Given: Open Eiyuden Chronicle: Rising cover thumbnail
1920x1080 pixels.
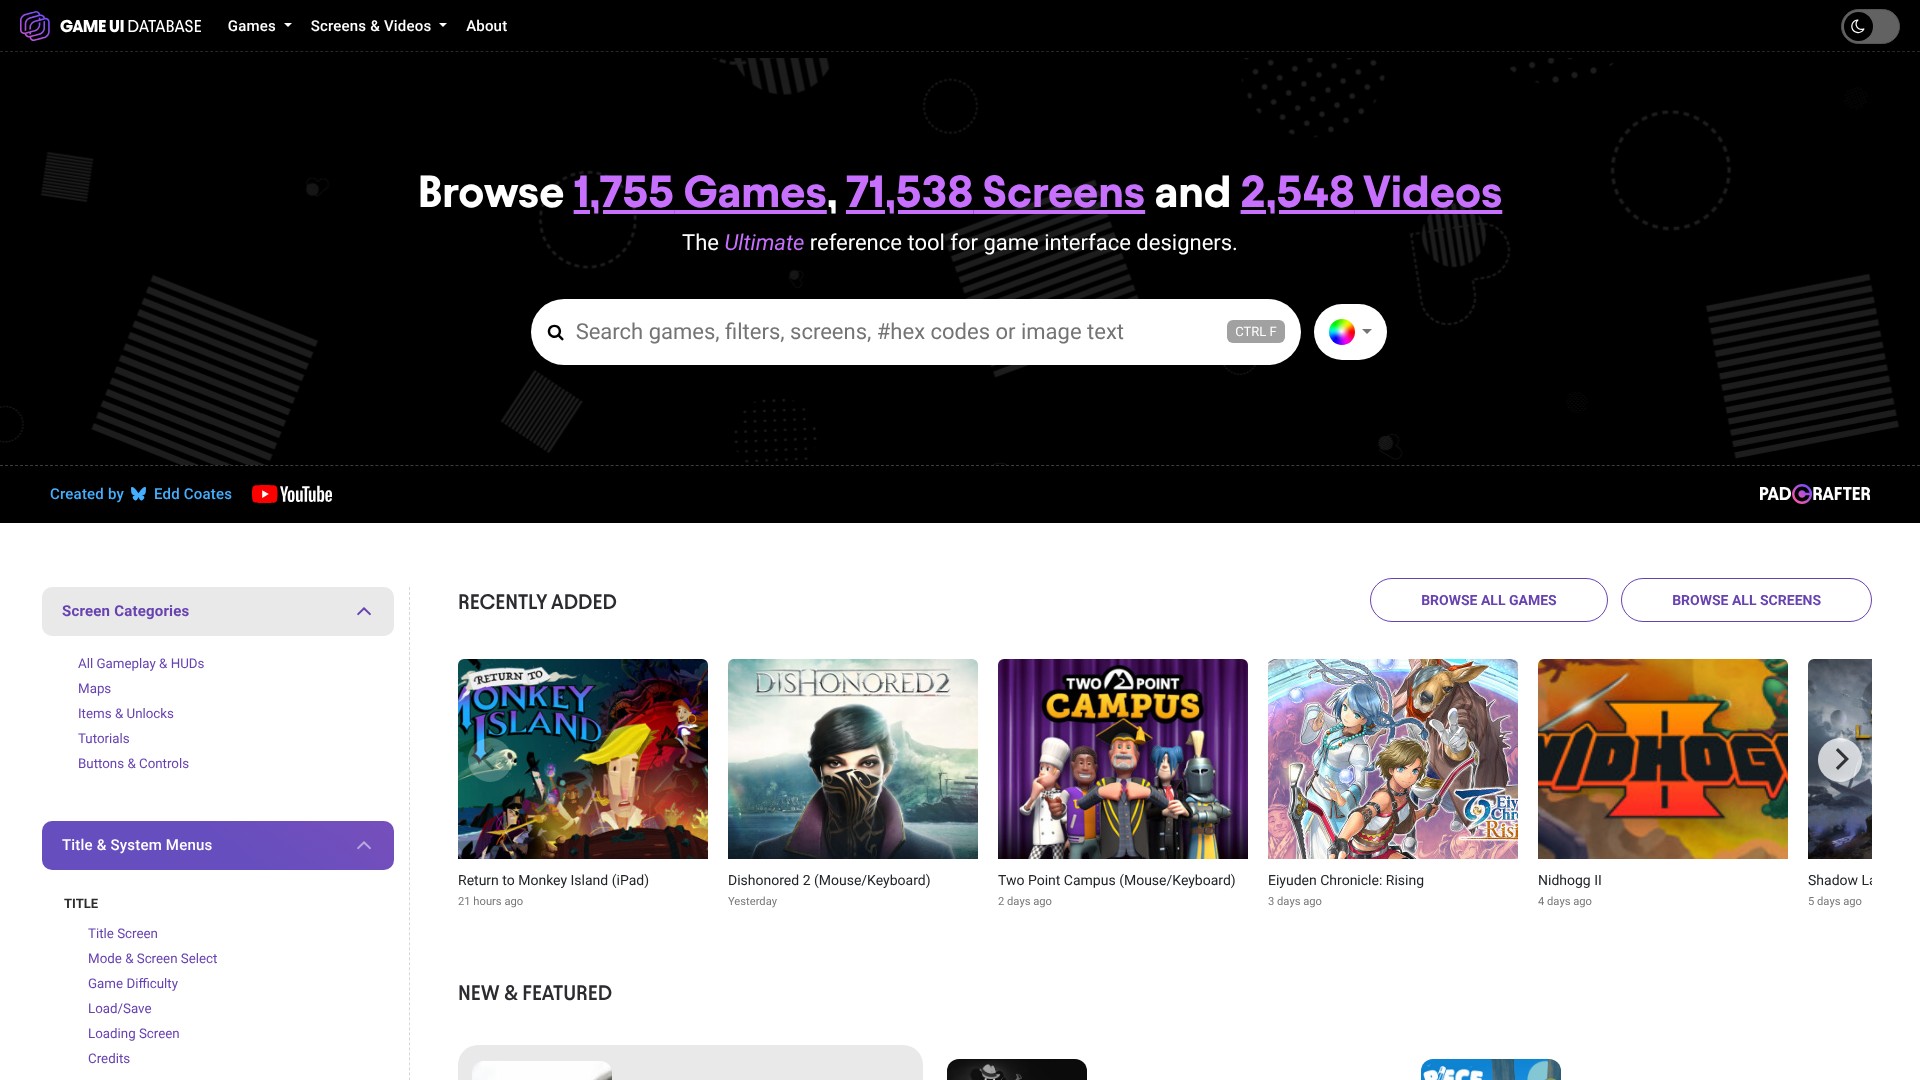Looking at the screenshot, I should (x=1393, y=759).
